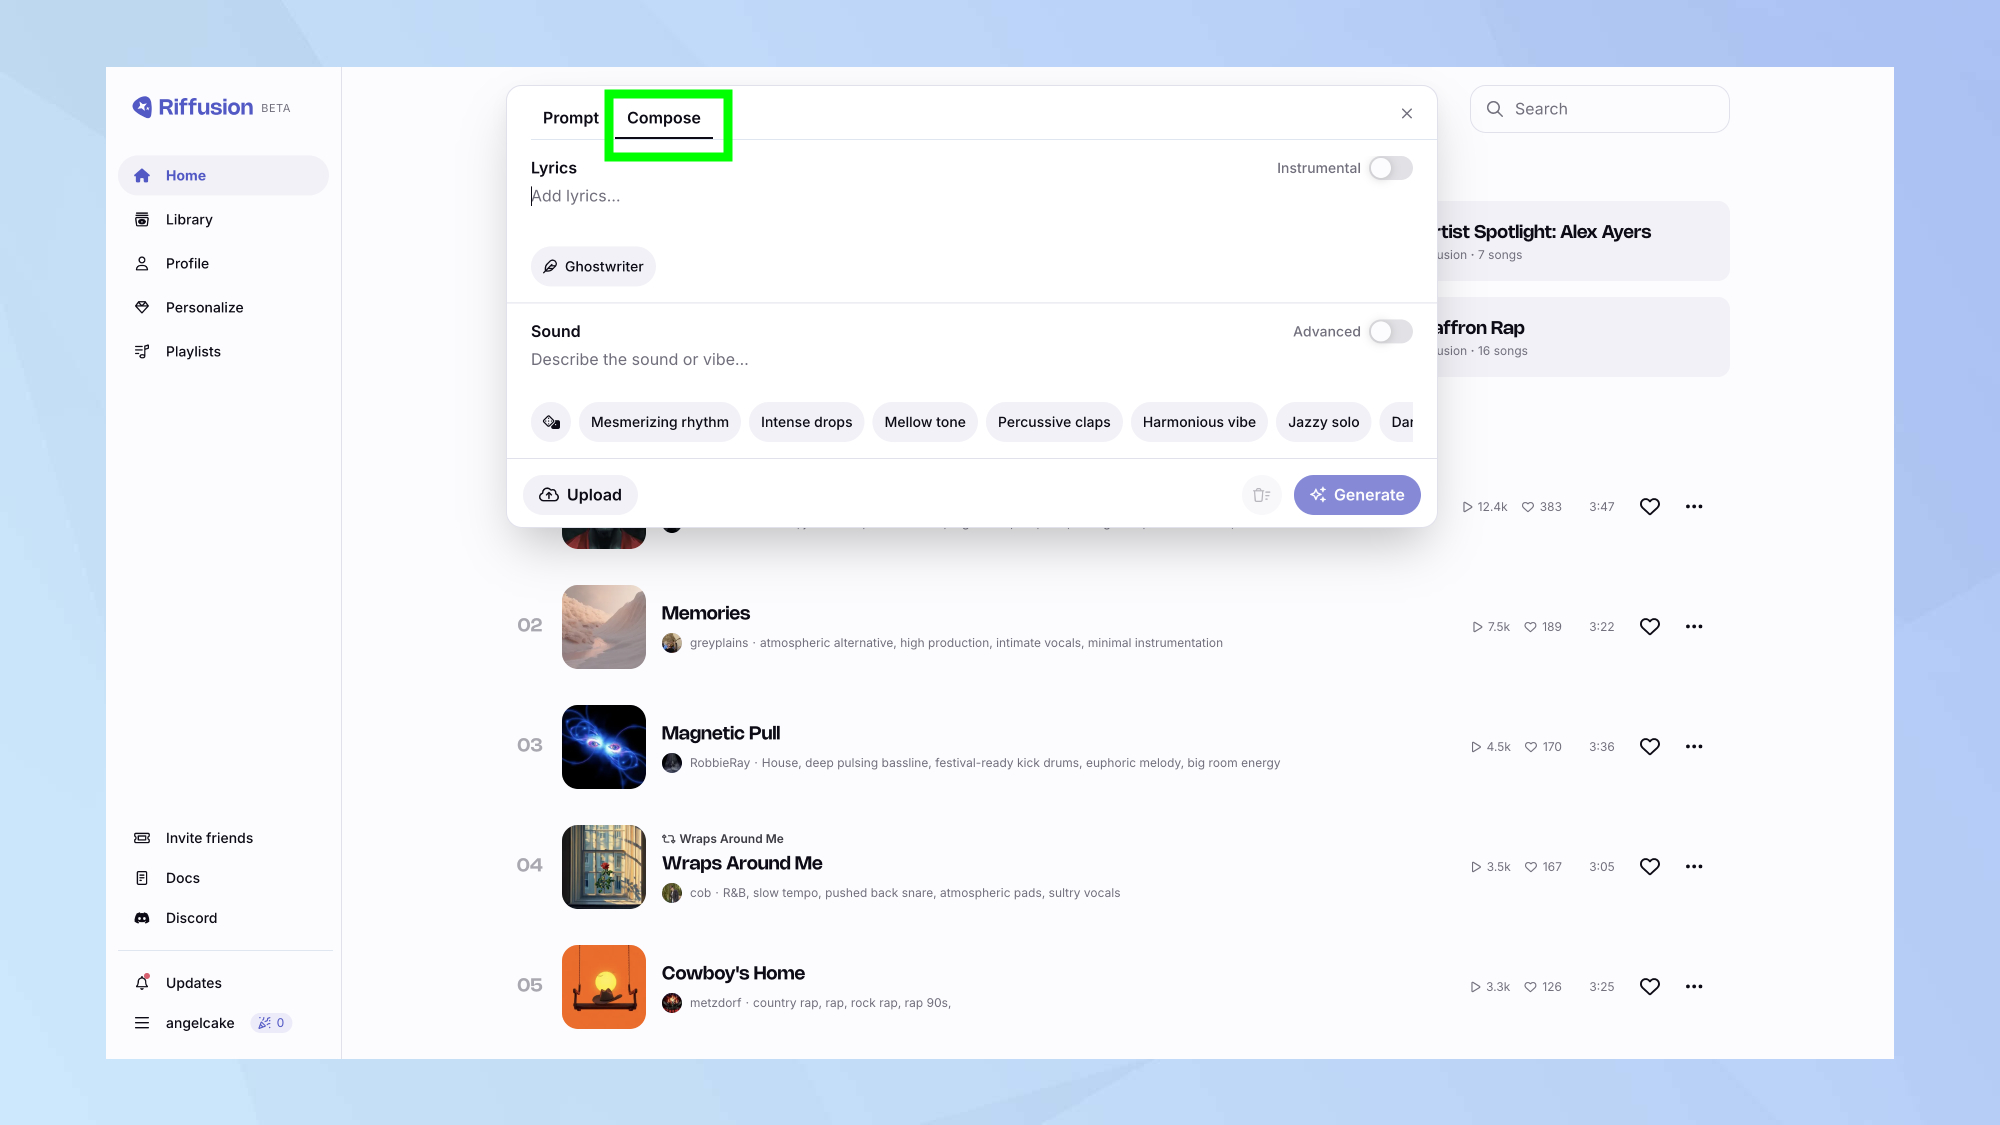Open more options for Magnetic Pull

(1694, 747)
